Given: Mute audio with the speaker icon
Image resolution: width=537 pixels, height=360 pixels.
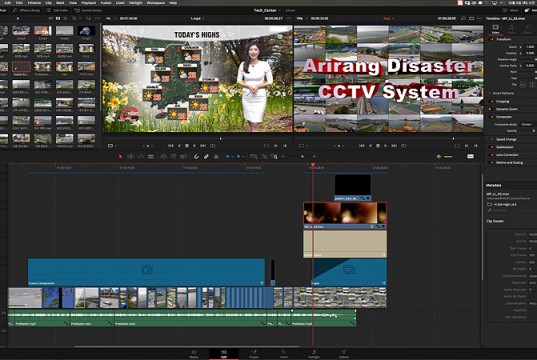Looking at the screenshot, I should pos(439,157).
